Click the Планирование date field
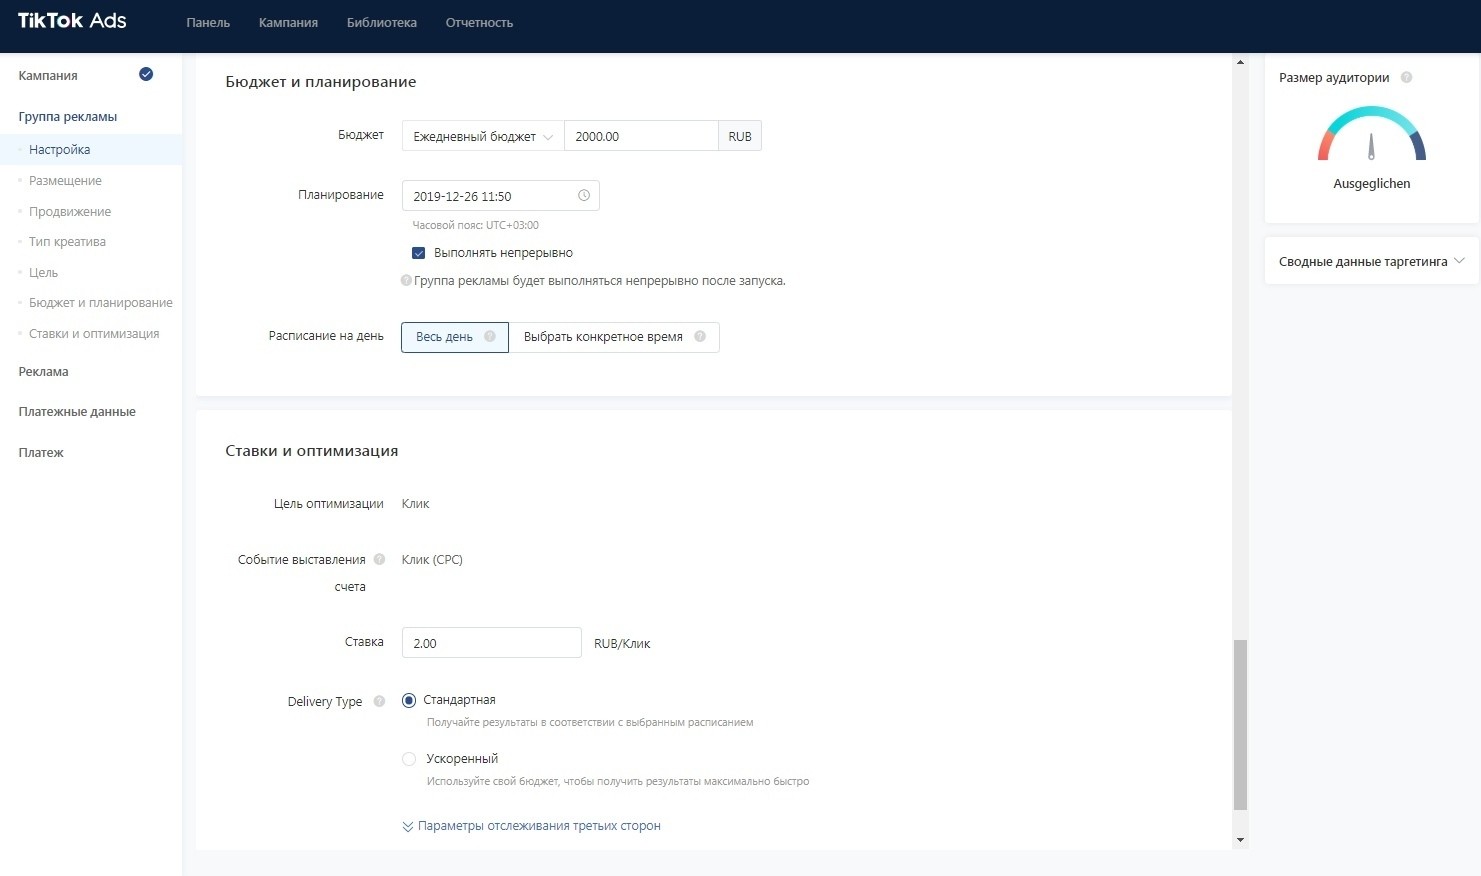This screenshot has width=1481, height=876. 501,196
